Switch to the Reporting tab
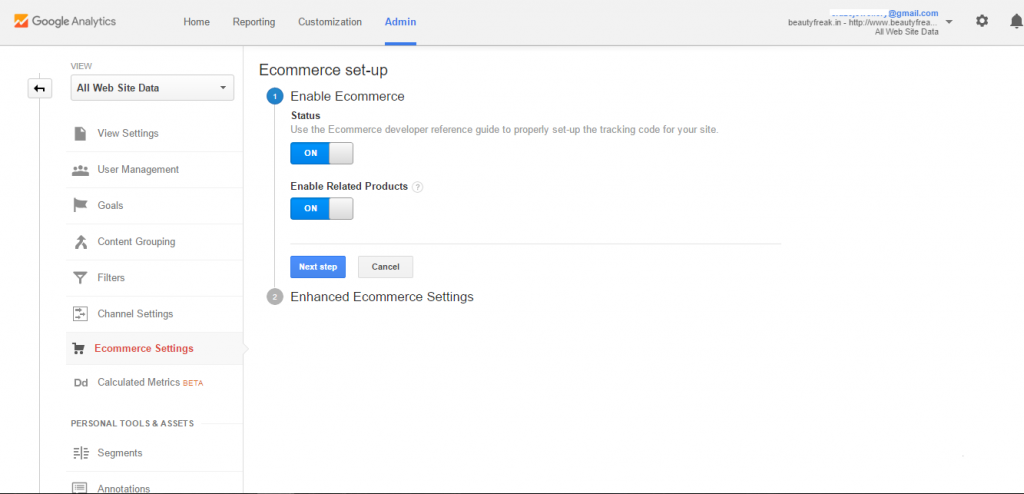 (x=254, y=22)
